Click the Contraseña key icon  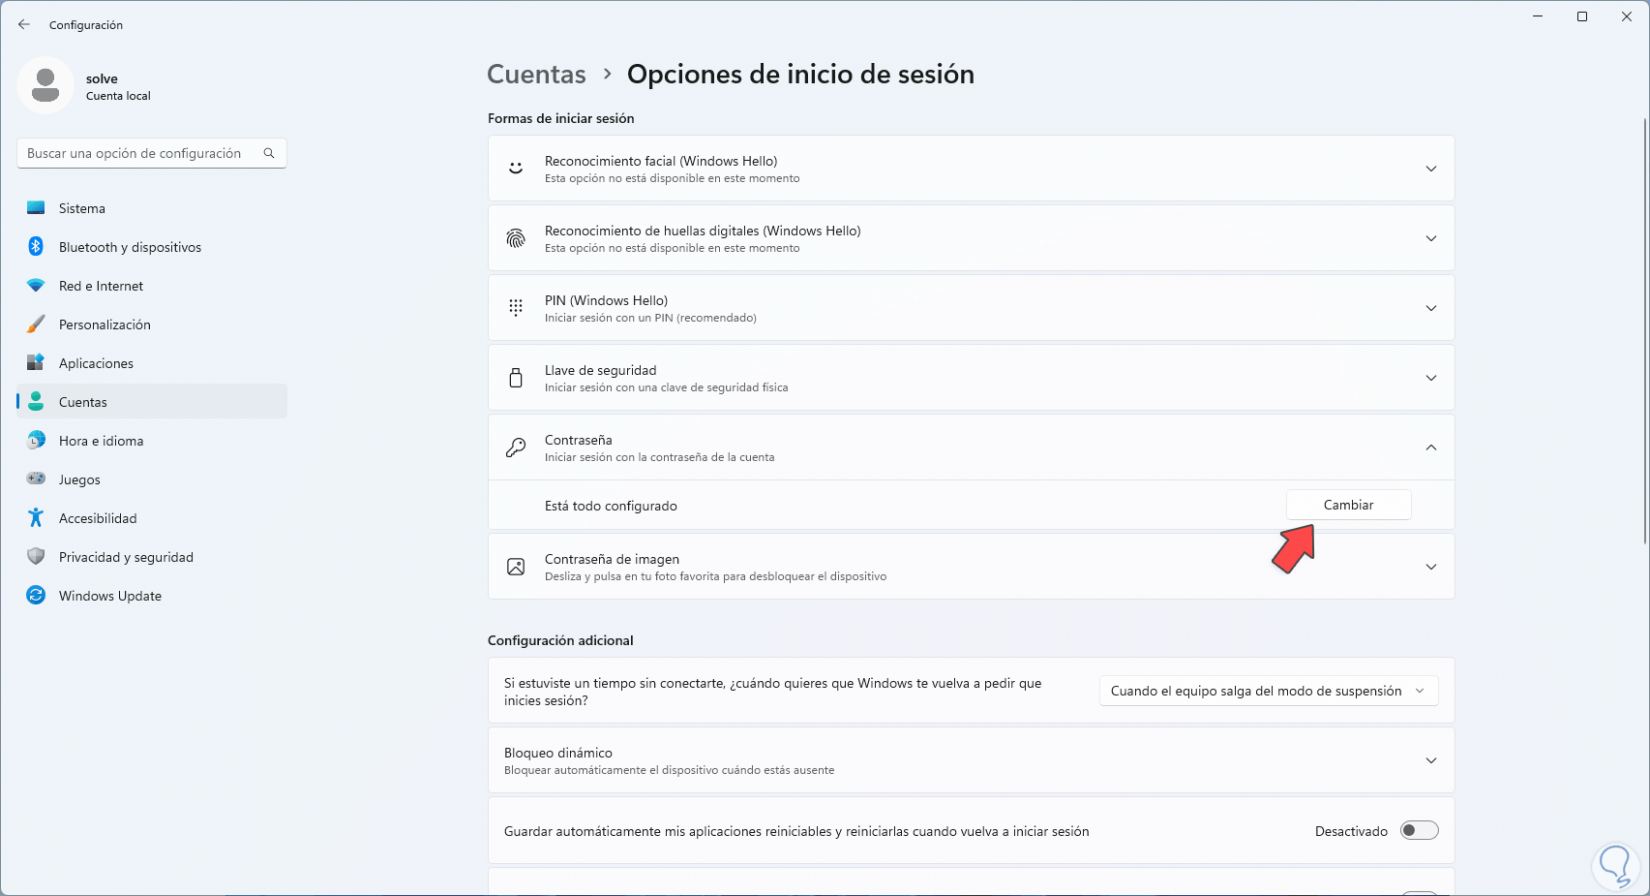[516, 448]
